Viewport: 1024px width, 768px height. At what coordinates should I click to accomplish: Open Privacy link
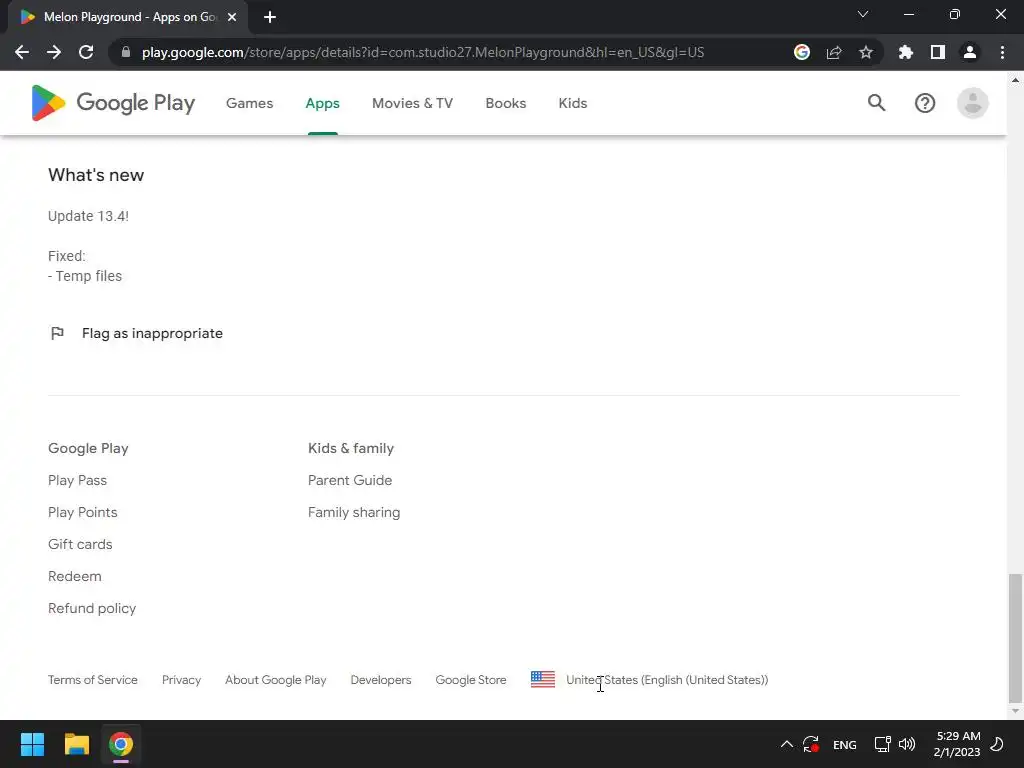pos(182,680)
